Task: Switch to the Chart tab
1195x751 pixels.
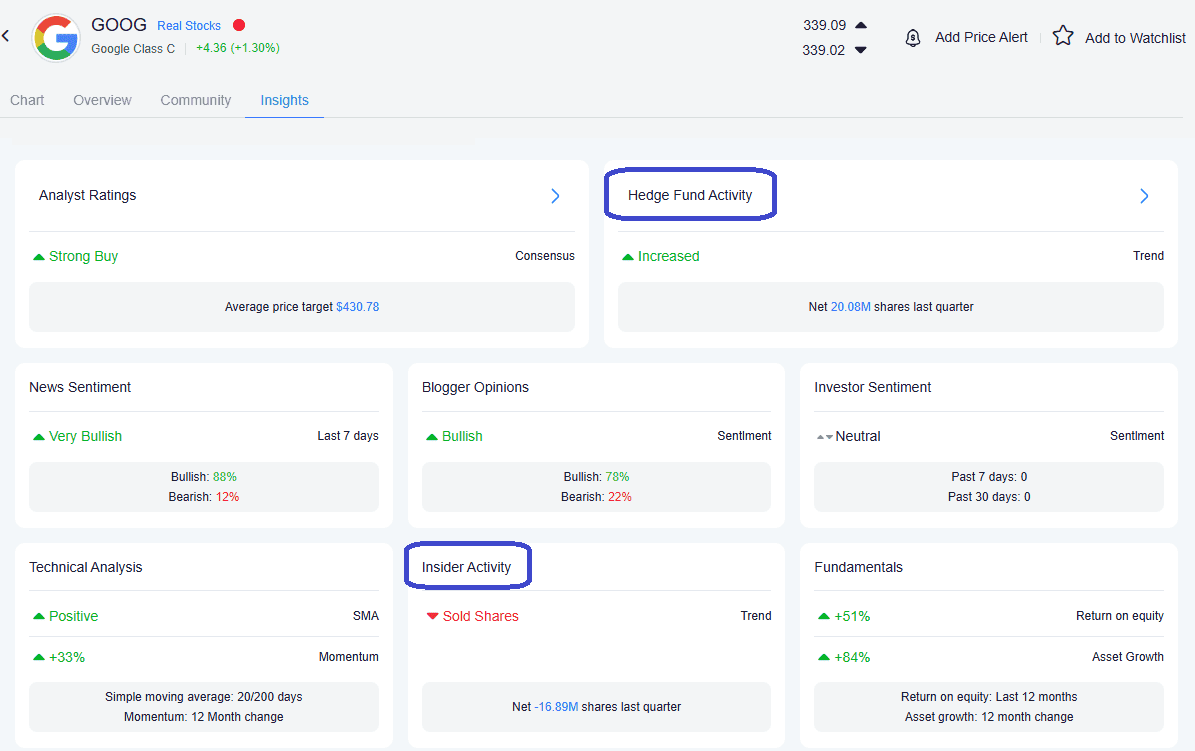Action: pos(27,100)
